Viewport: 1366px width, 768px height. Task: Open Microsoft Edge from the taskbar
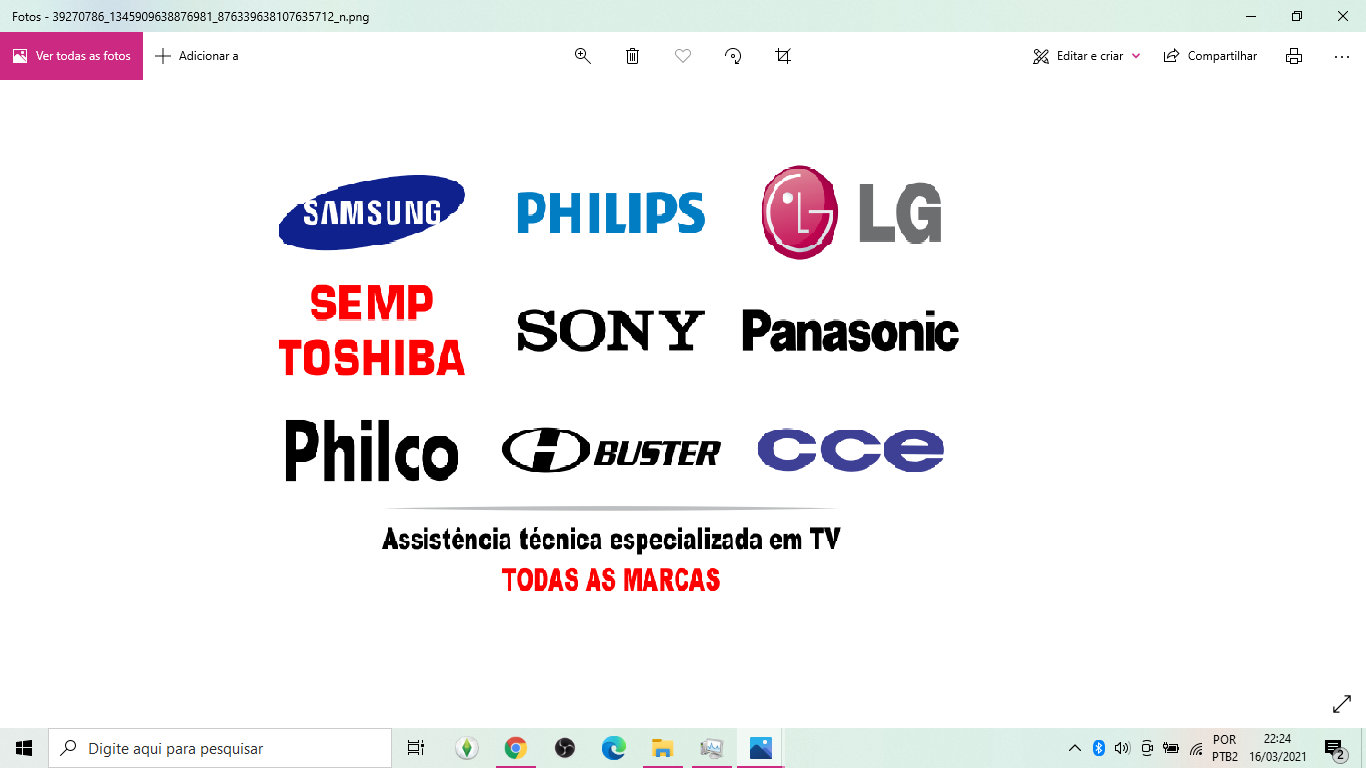coord(613,748)
